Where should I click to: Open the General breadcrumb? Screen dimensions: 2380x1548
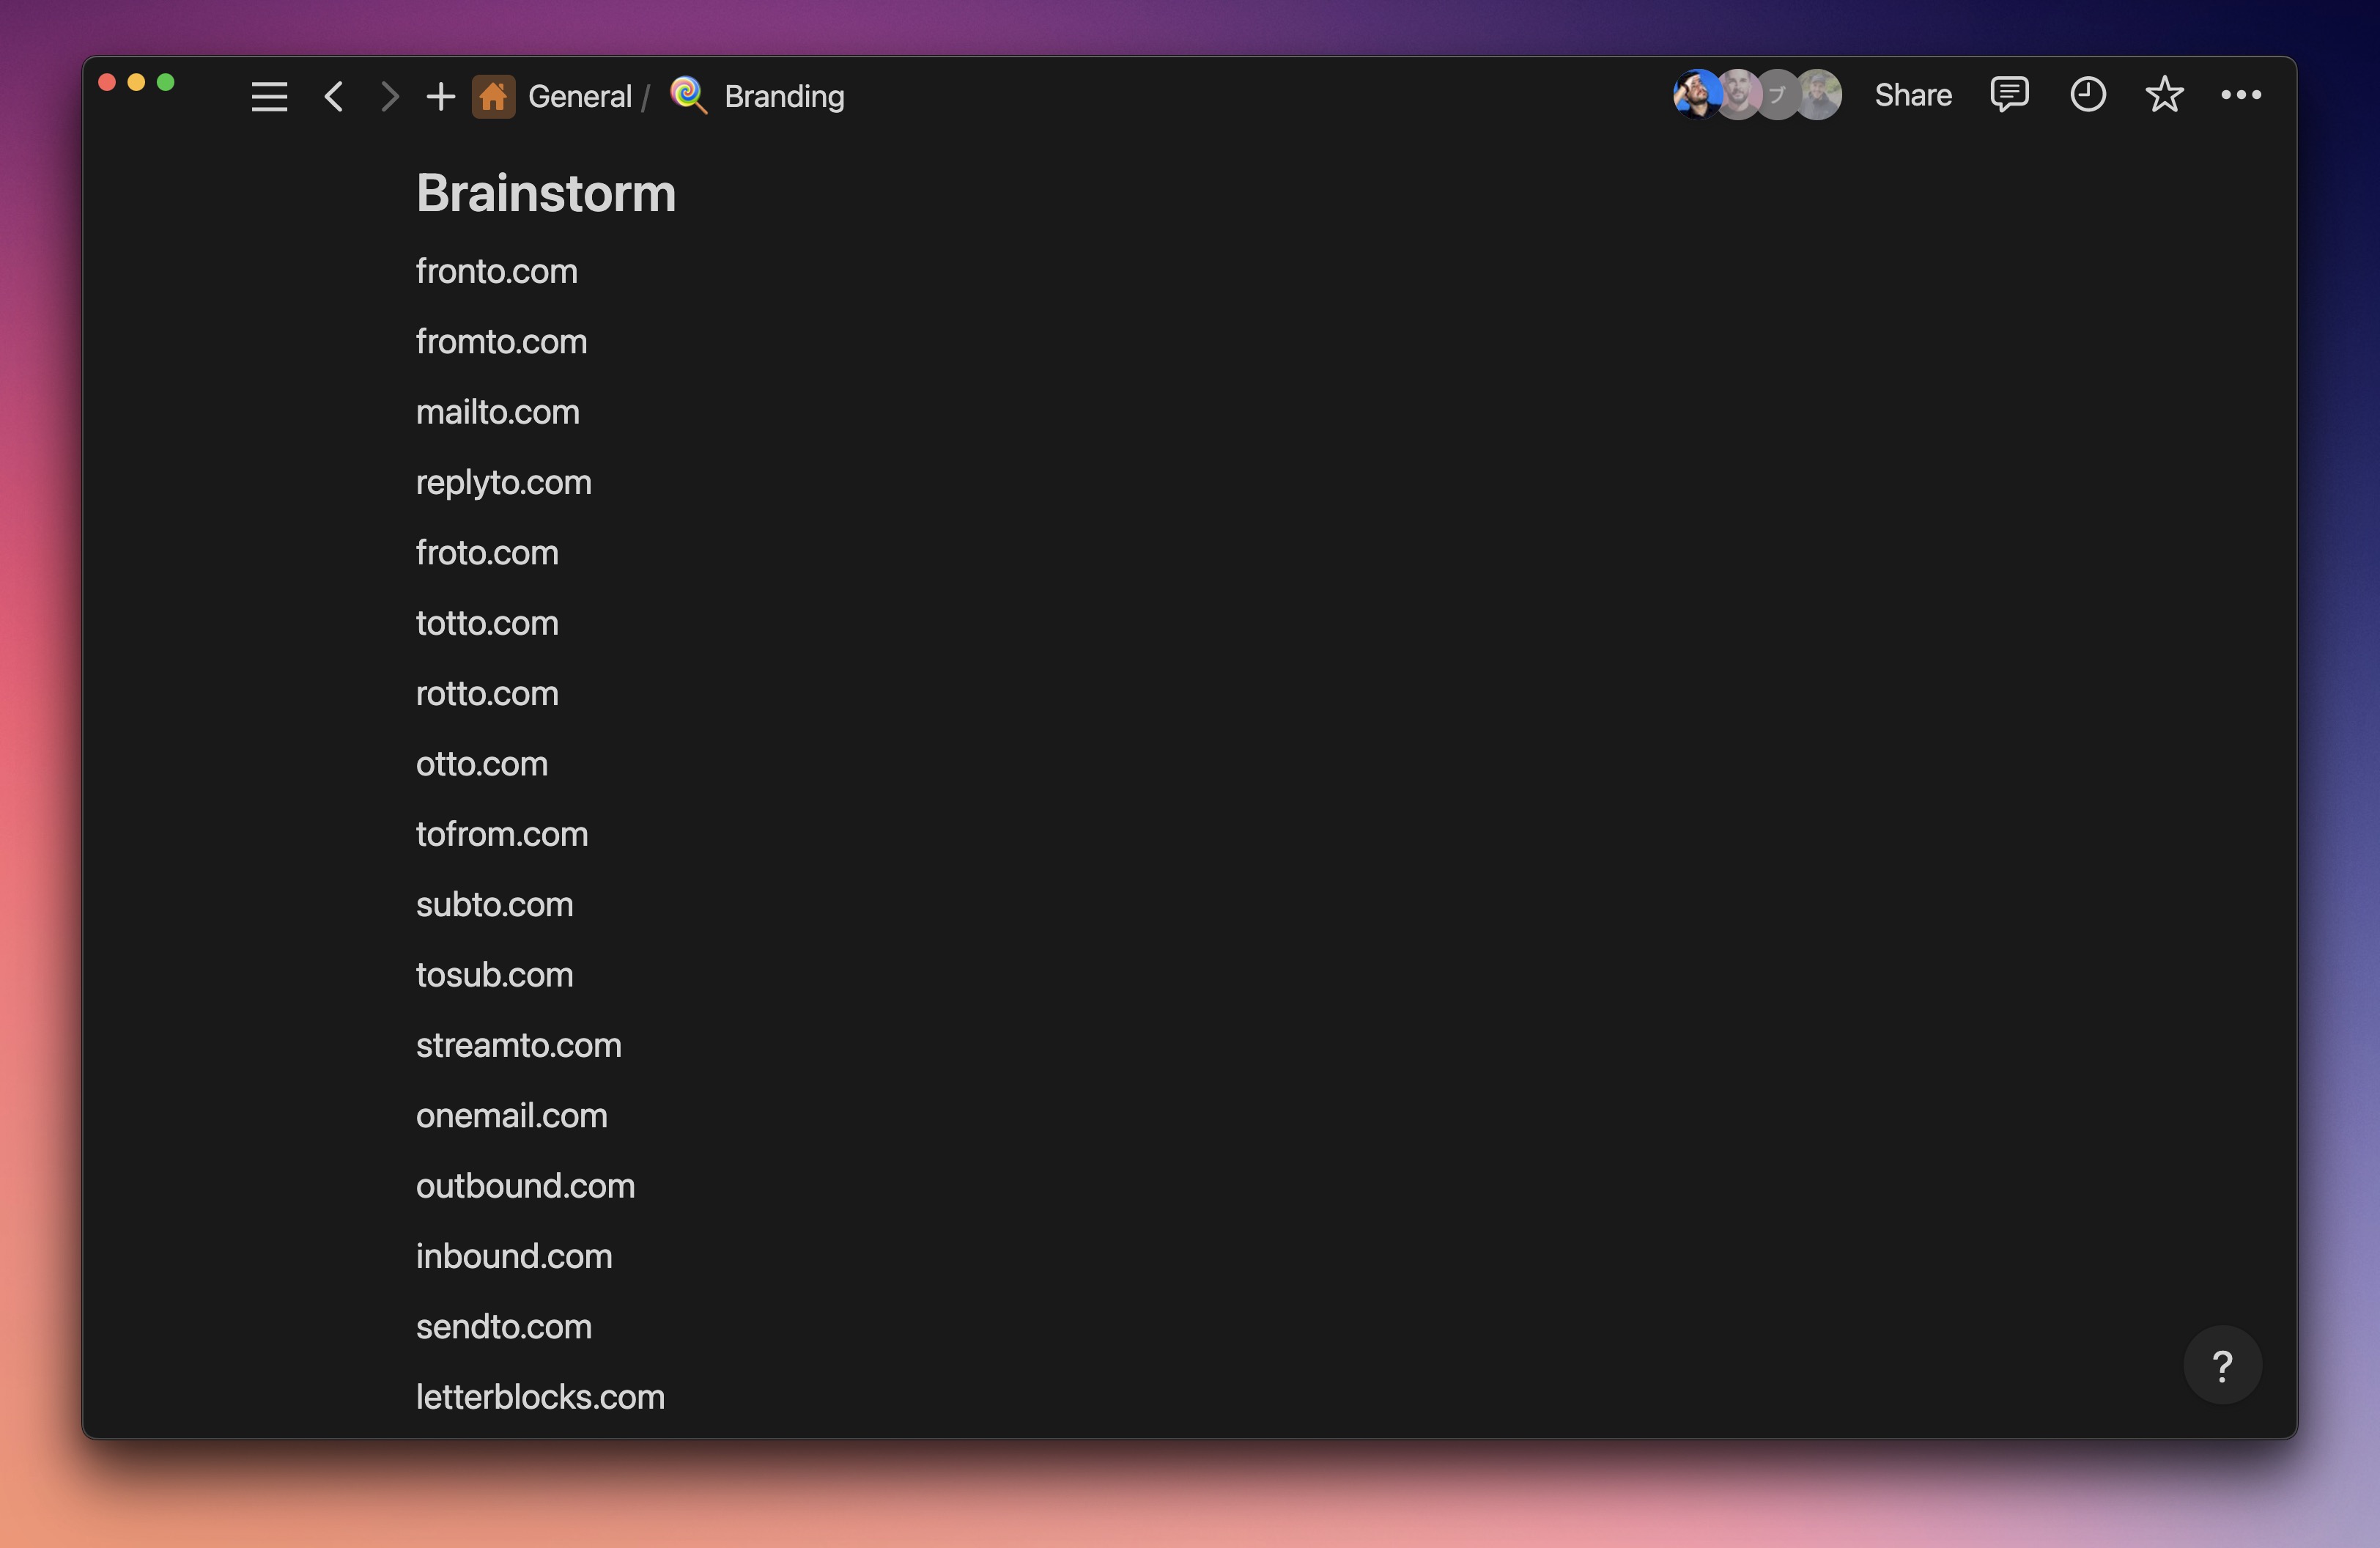pyautogui.click(x=579, y=96)
